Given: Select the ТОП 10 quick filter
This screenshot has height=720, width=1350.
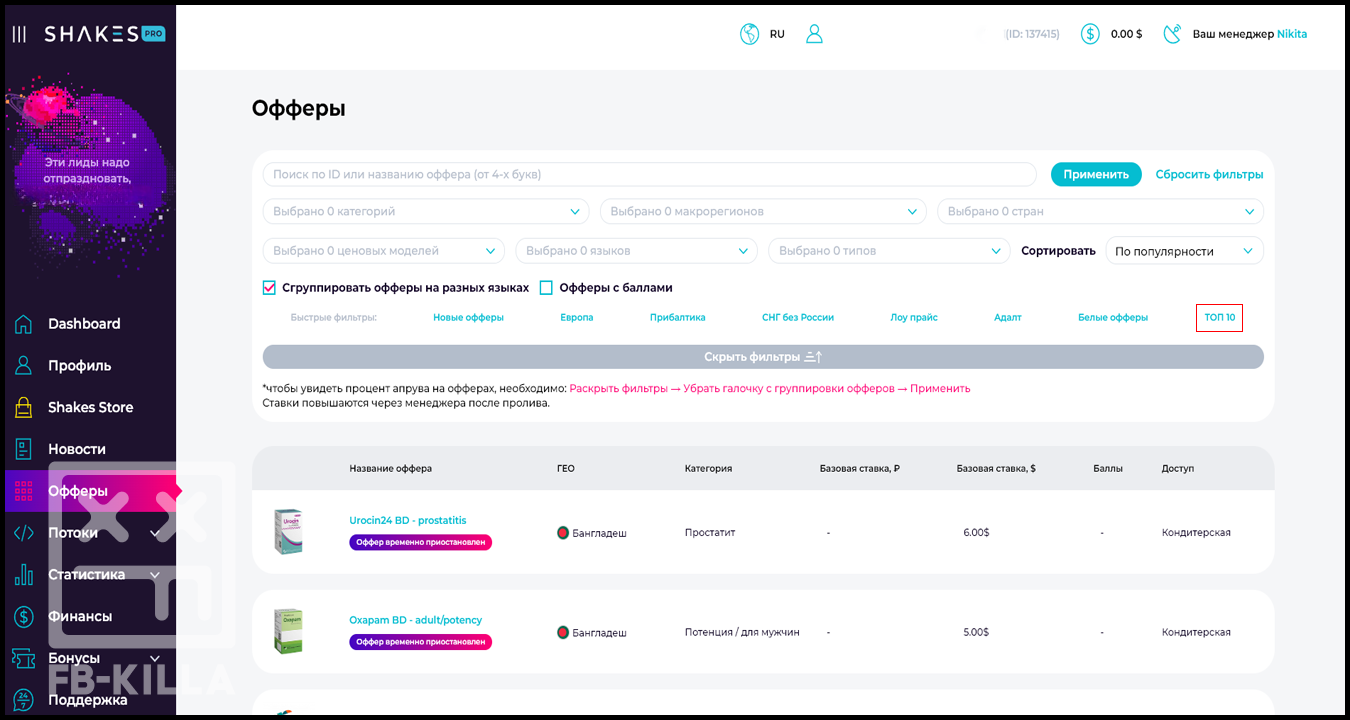Looking at the screenshot, I should [1219, 318].
